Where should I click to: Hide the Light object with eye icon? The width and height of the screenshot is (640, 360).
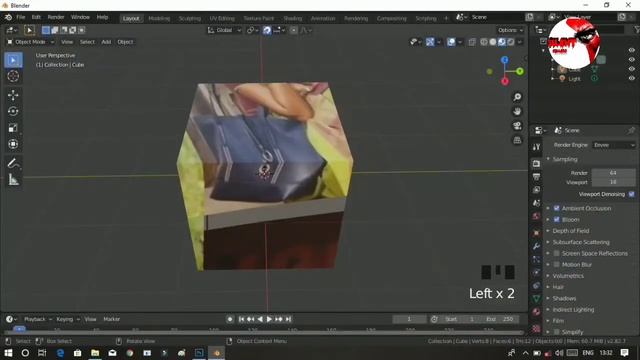tap(632, 78)
